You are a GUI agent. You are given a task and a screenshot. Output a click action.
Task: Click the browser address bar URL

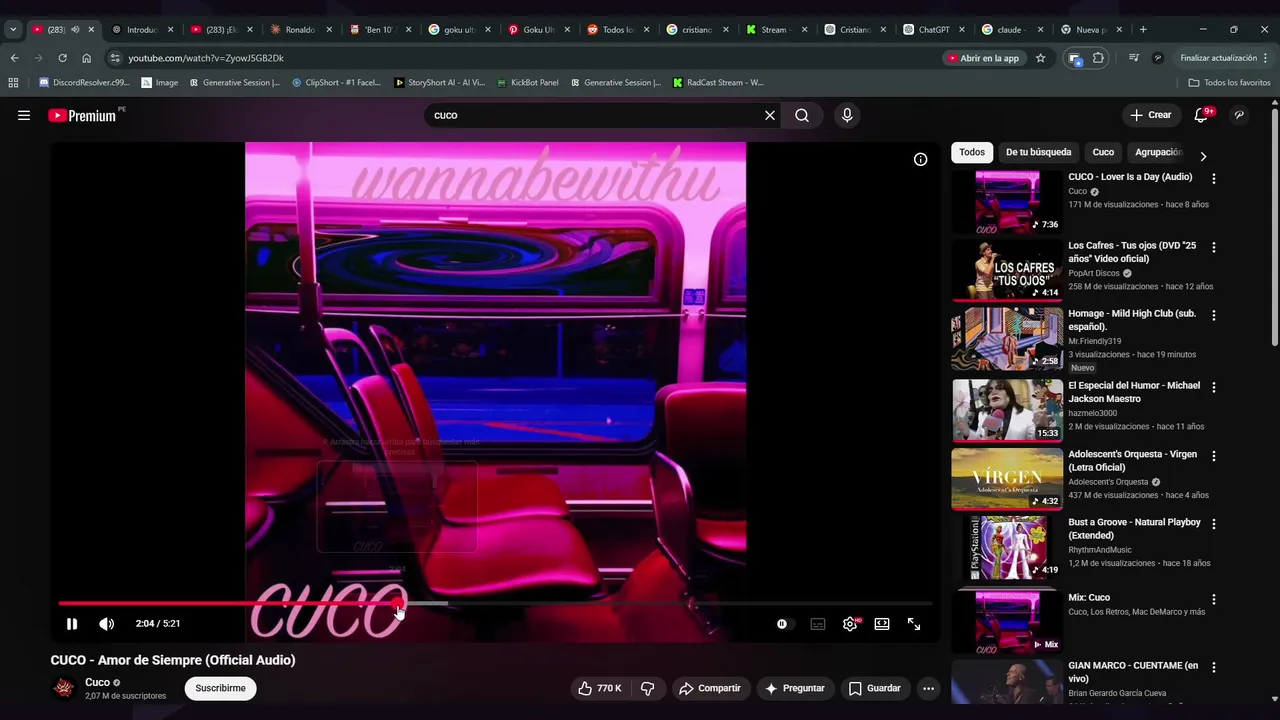point(206,58)
